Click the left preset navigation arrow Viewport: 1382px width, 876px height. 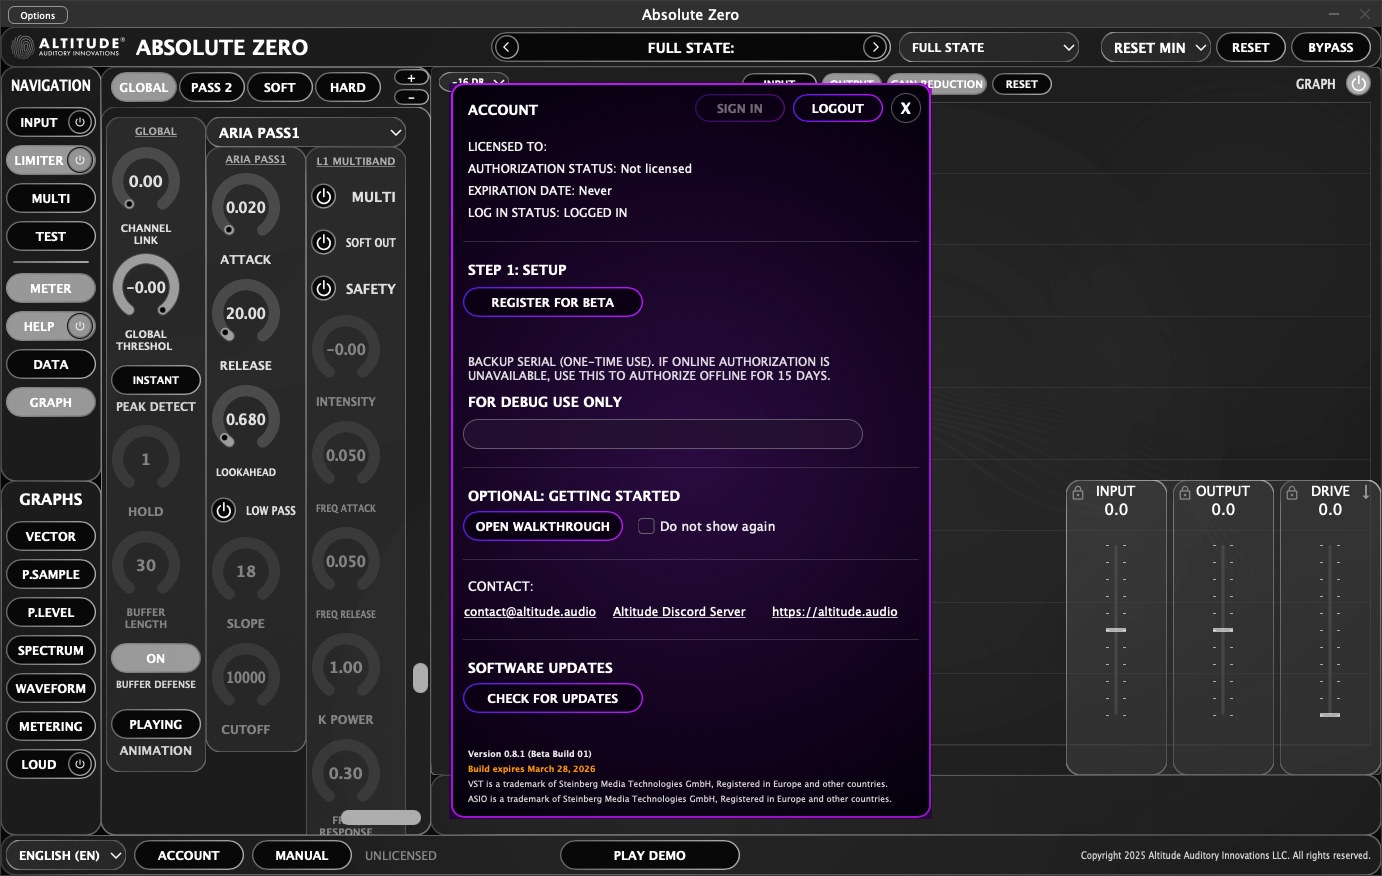[506, 47]
